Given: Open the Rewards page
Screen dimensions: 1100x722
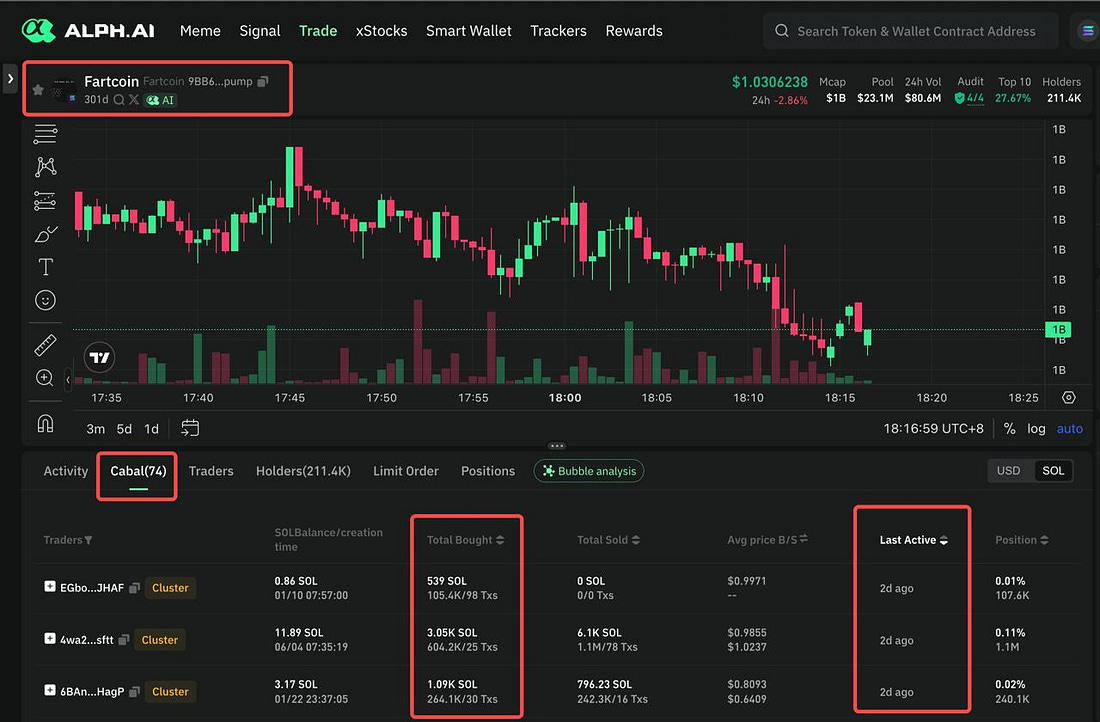Looking at the screenshot, I should coord(634,31).
